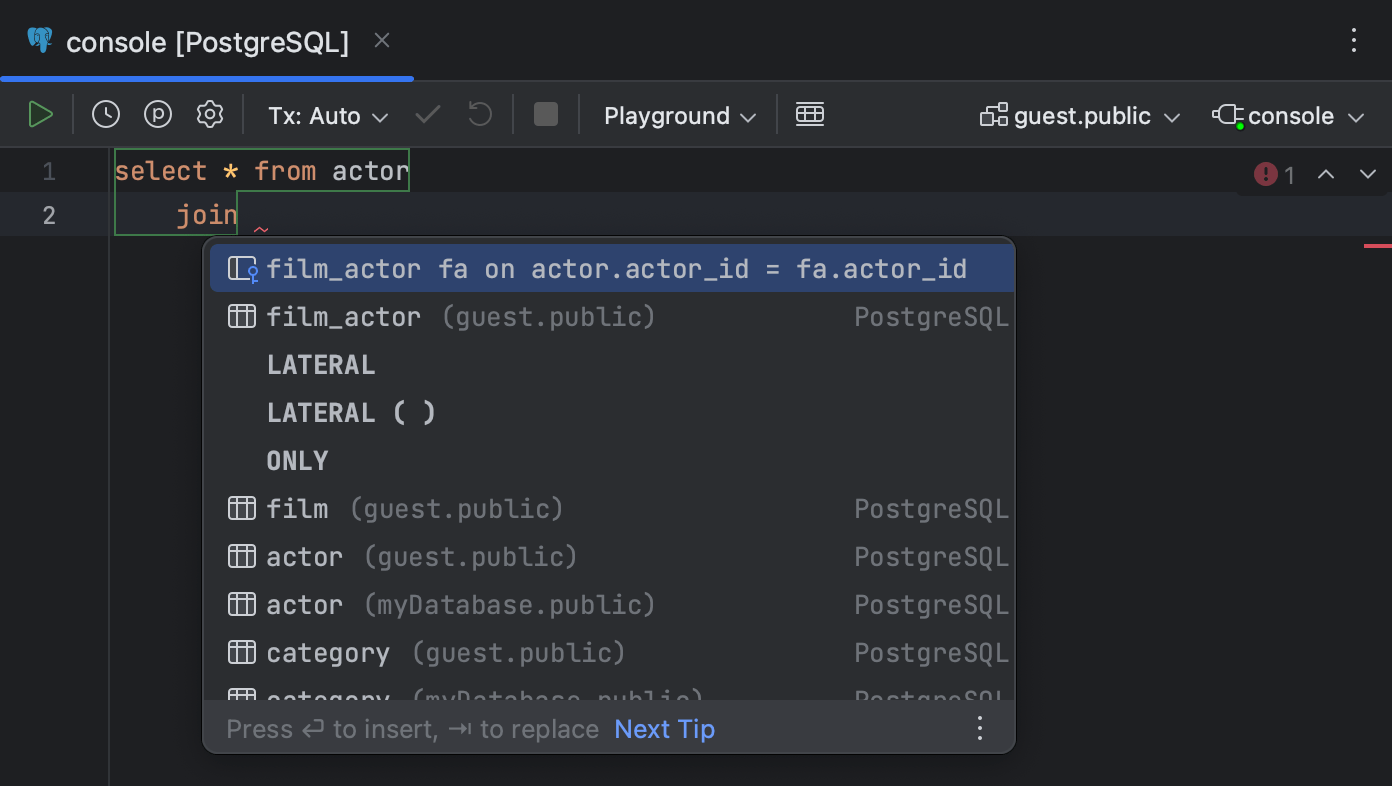This screenshot has height=786, width=1392.
Task: Open the Playground dropdown
Action: point(678,115)
